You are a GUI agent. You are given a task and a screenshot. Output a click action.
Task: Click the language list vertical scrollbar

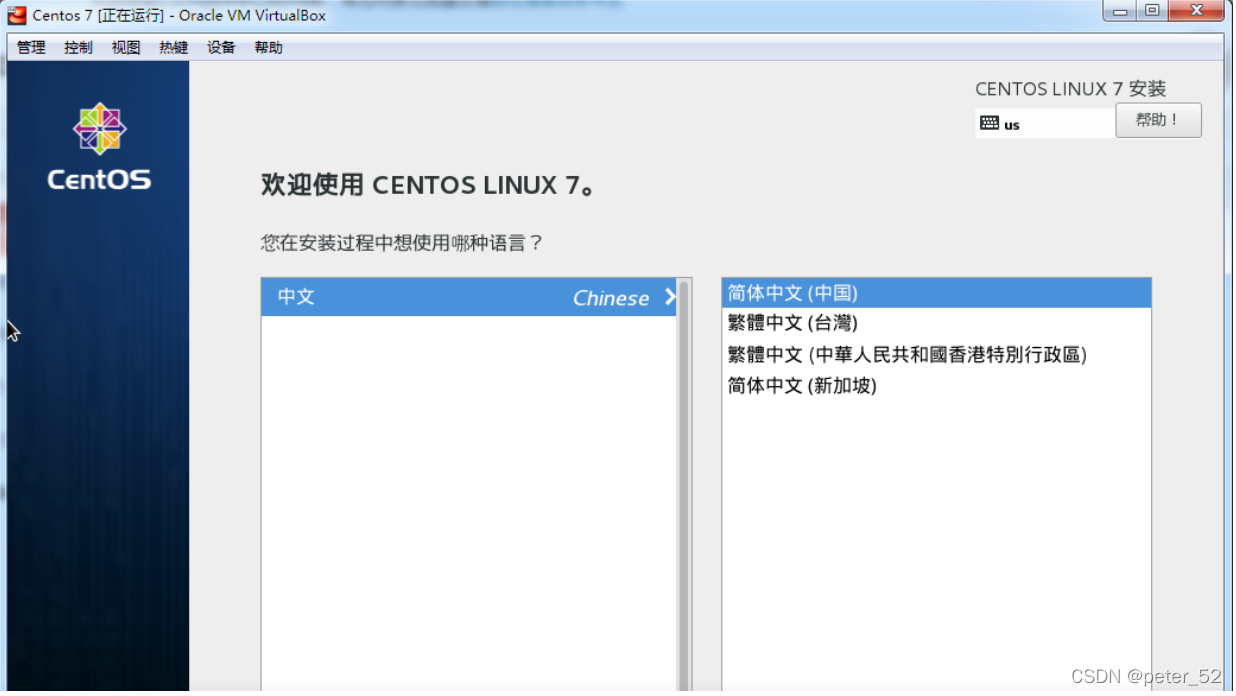click(x=684, y=485)
